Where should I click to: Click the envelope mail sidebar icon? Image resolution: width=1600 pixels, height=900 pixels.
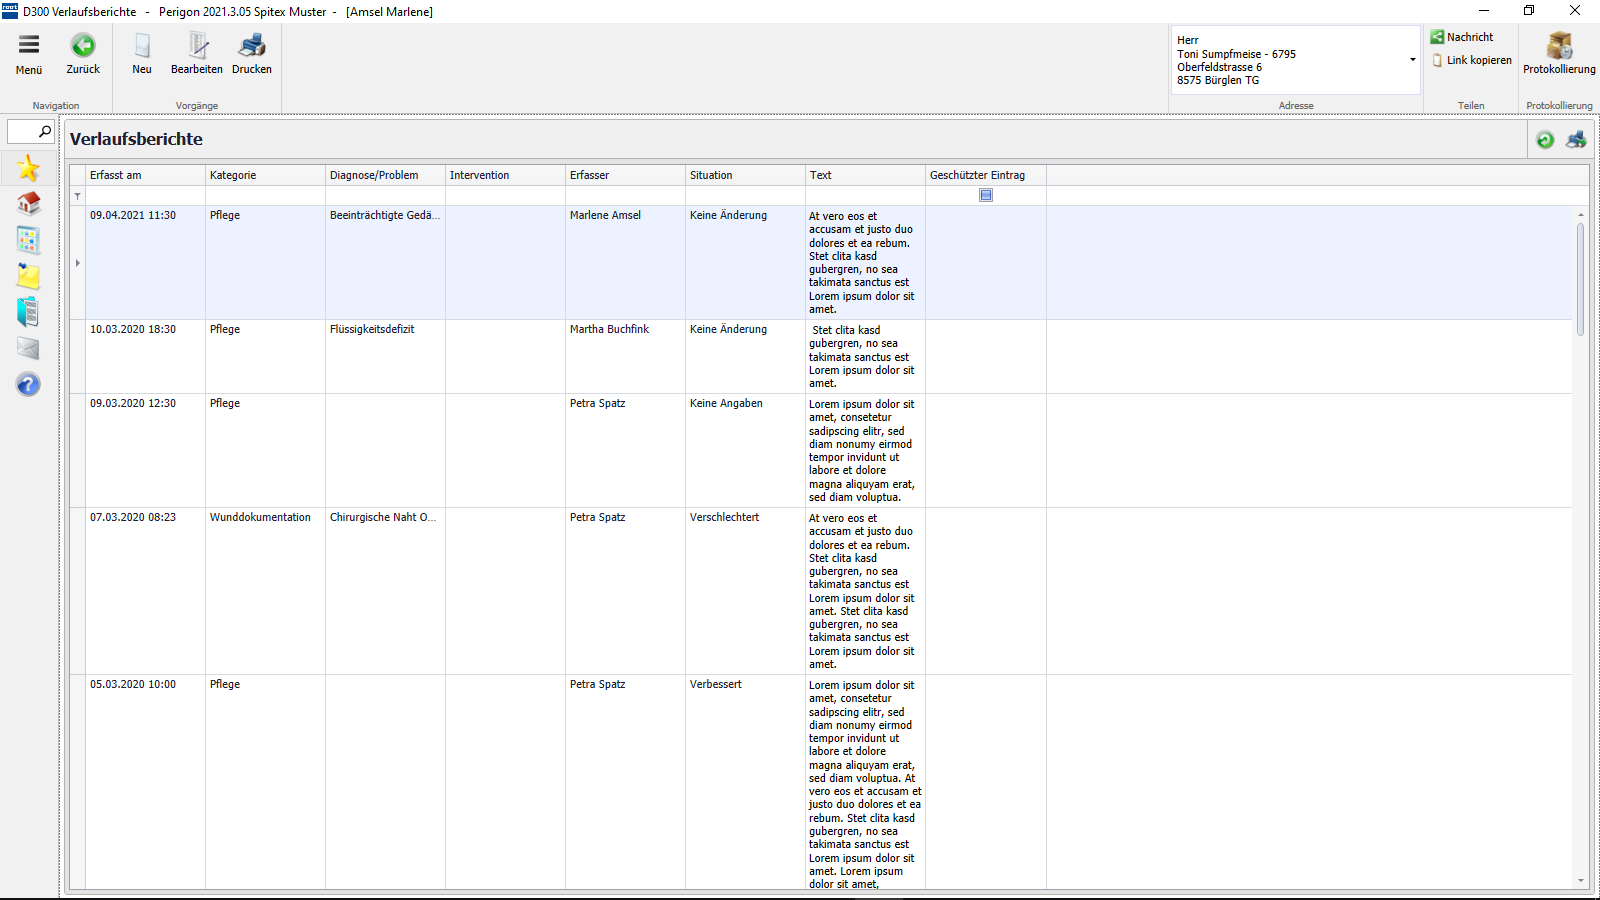pyautogui.click(x=28, y=348)
